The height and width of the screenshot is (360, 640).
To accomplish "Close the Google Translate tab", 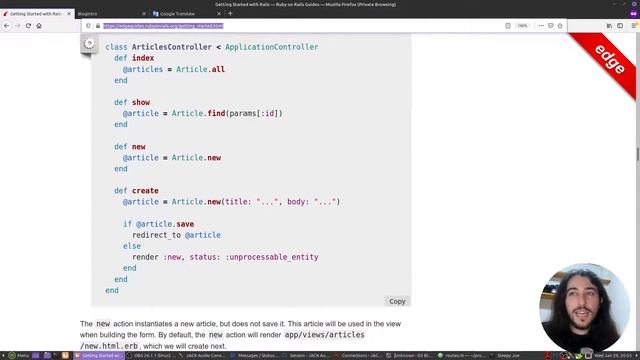I will [x=219, y=14].
